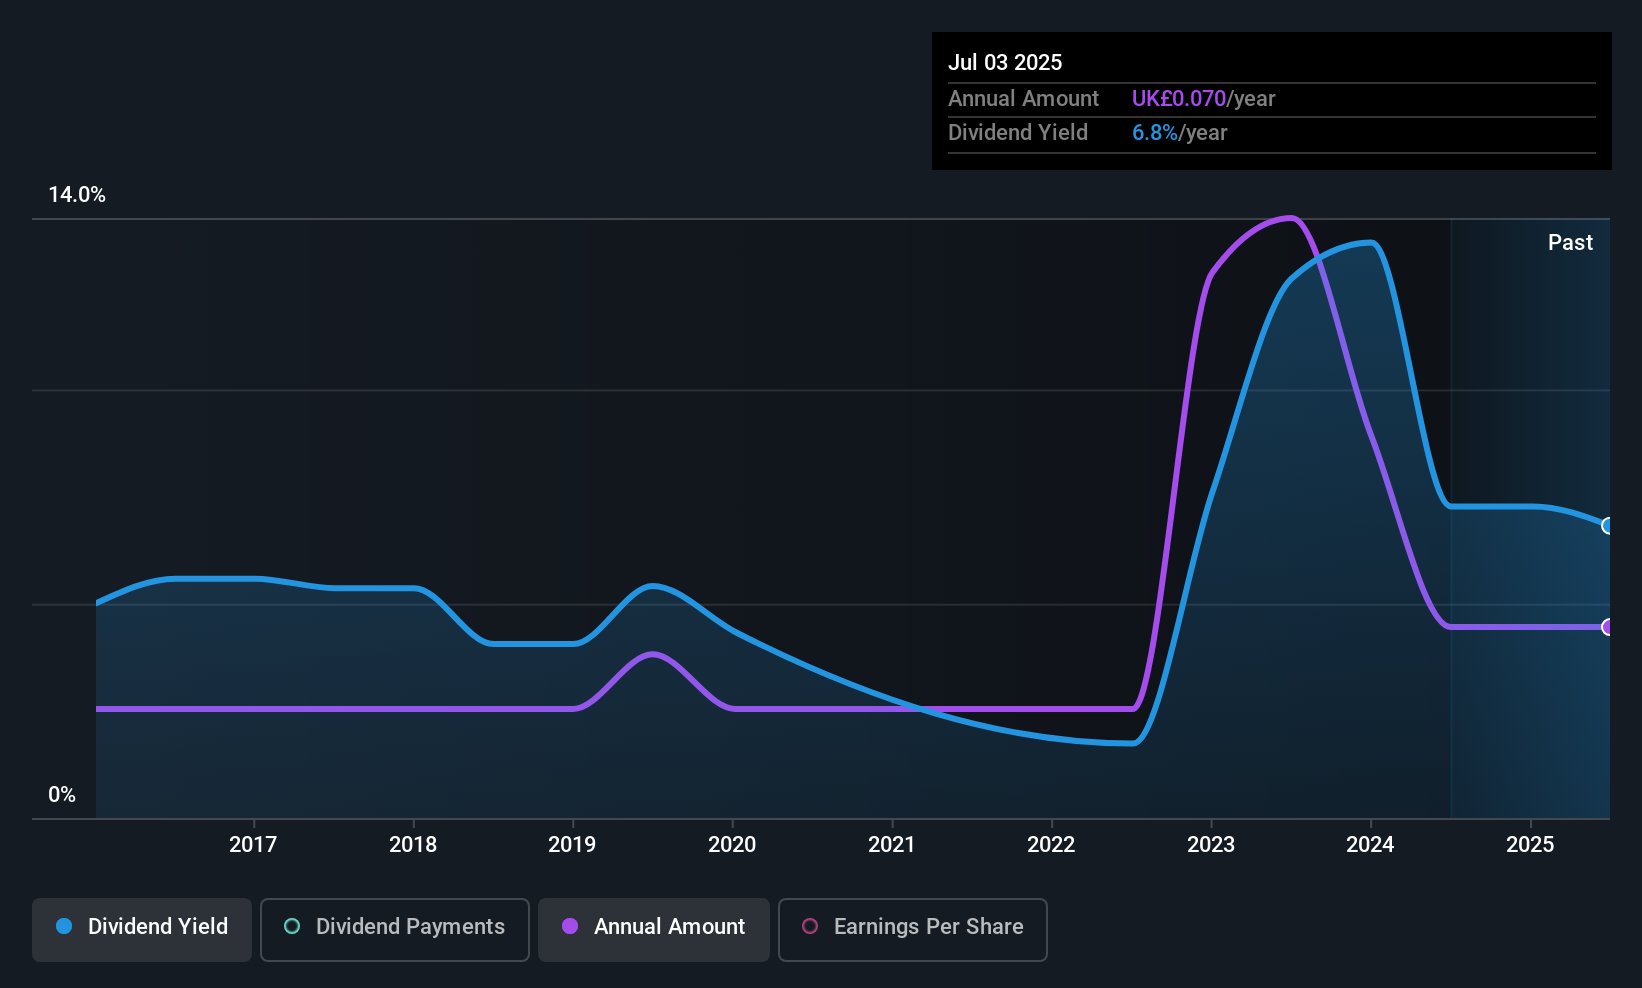The height and width of the screenshot is (988, 1642).
Task: Select the 2020 axis label
Action: click(732, 844)
